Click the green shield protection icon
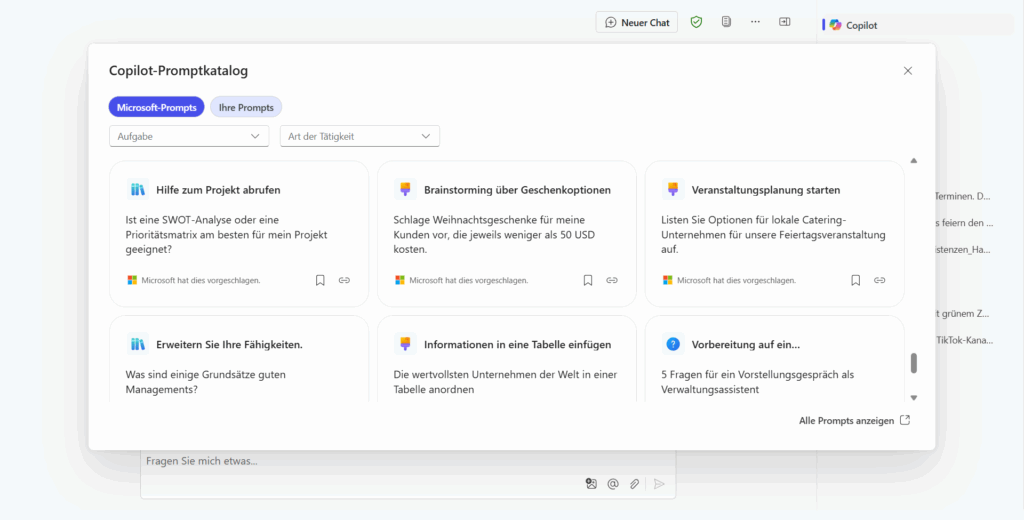This screenshot has height=520, width=1024. pos(697,22)
